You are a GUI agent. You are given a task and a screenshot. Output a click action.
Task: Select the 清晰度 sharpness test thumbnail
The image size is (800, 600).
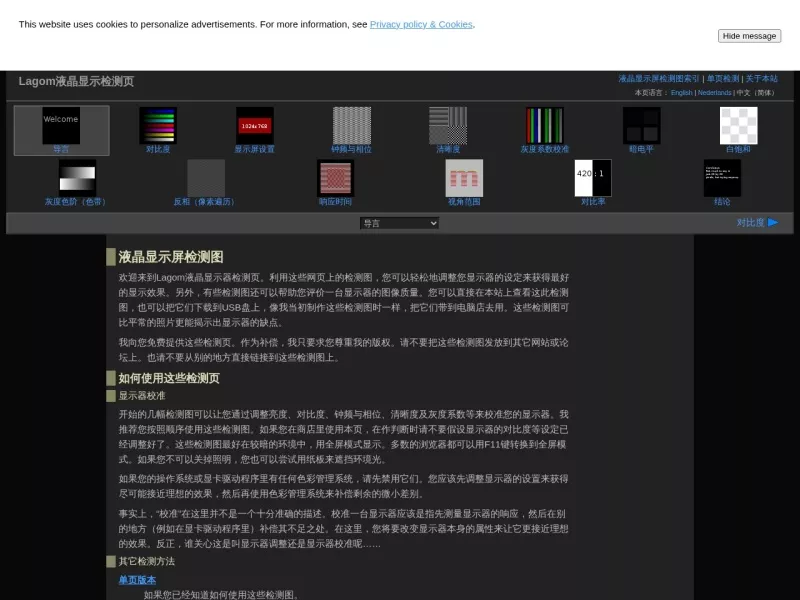(448, 126)
